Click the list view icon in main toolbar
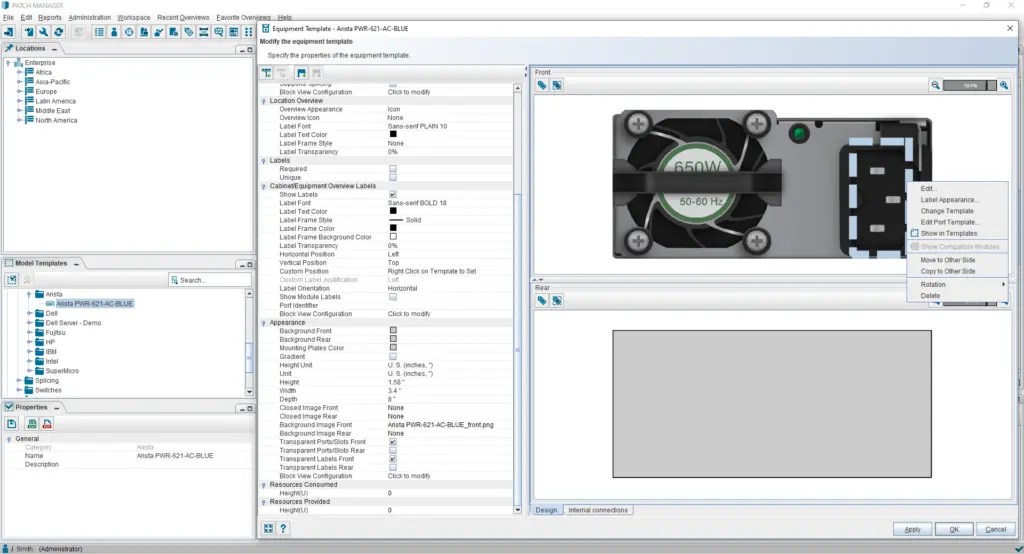1024x554 pixels. [99, 31]
